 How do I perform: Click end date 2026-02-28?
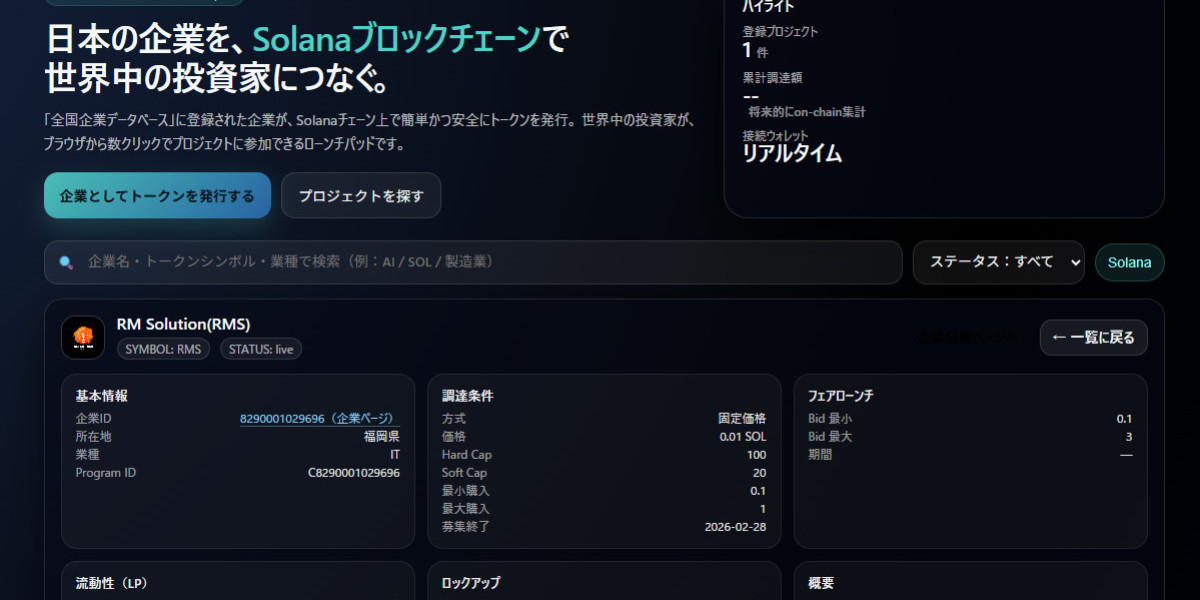click(736, 527)
